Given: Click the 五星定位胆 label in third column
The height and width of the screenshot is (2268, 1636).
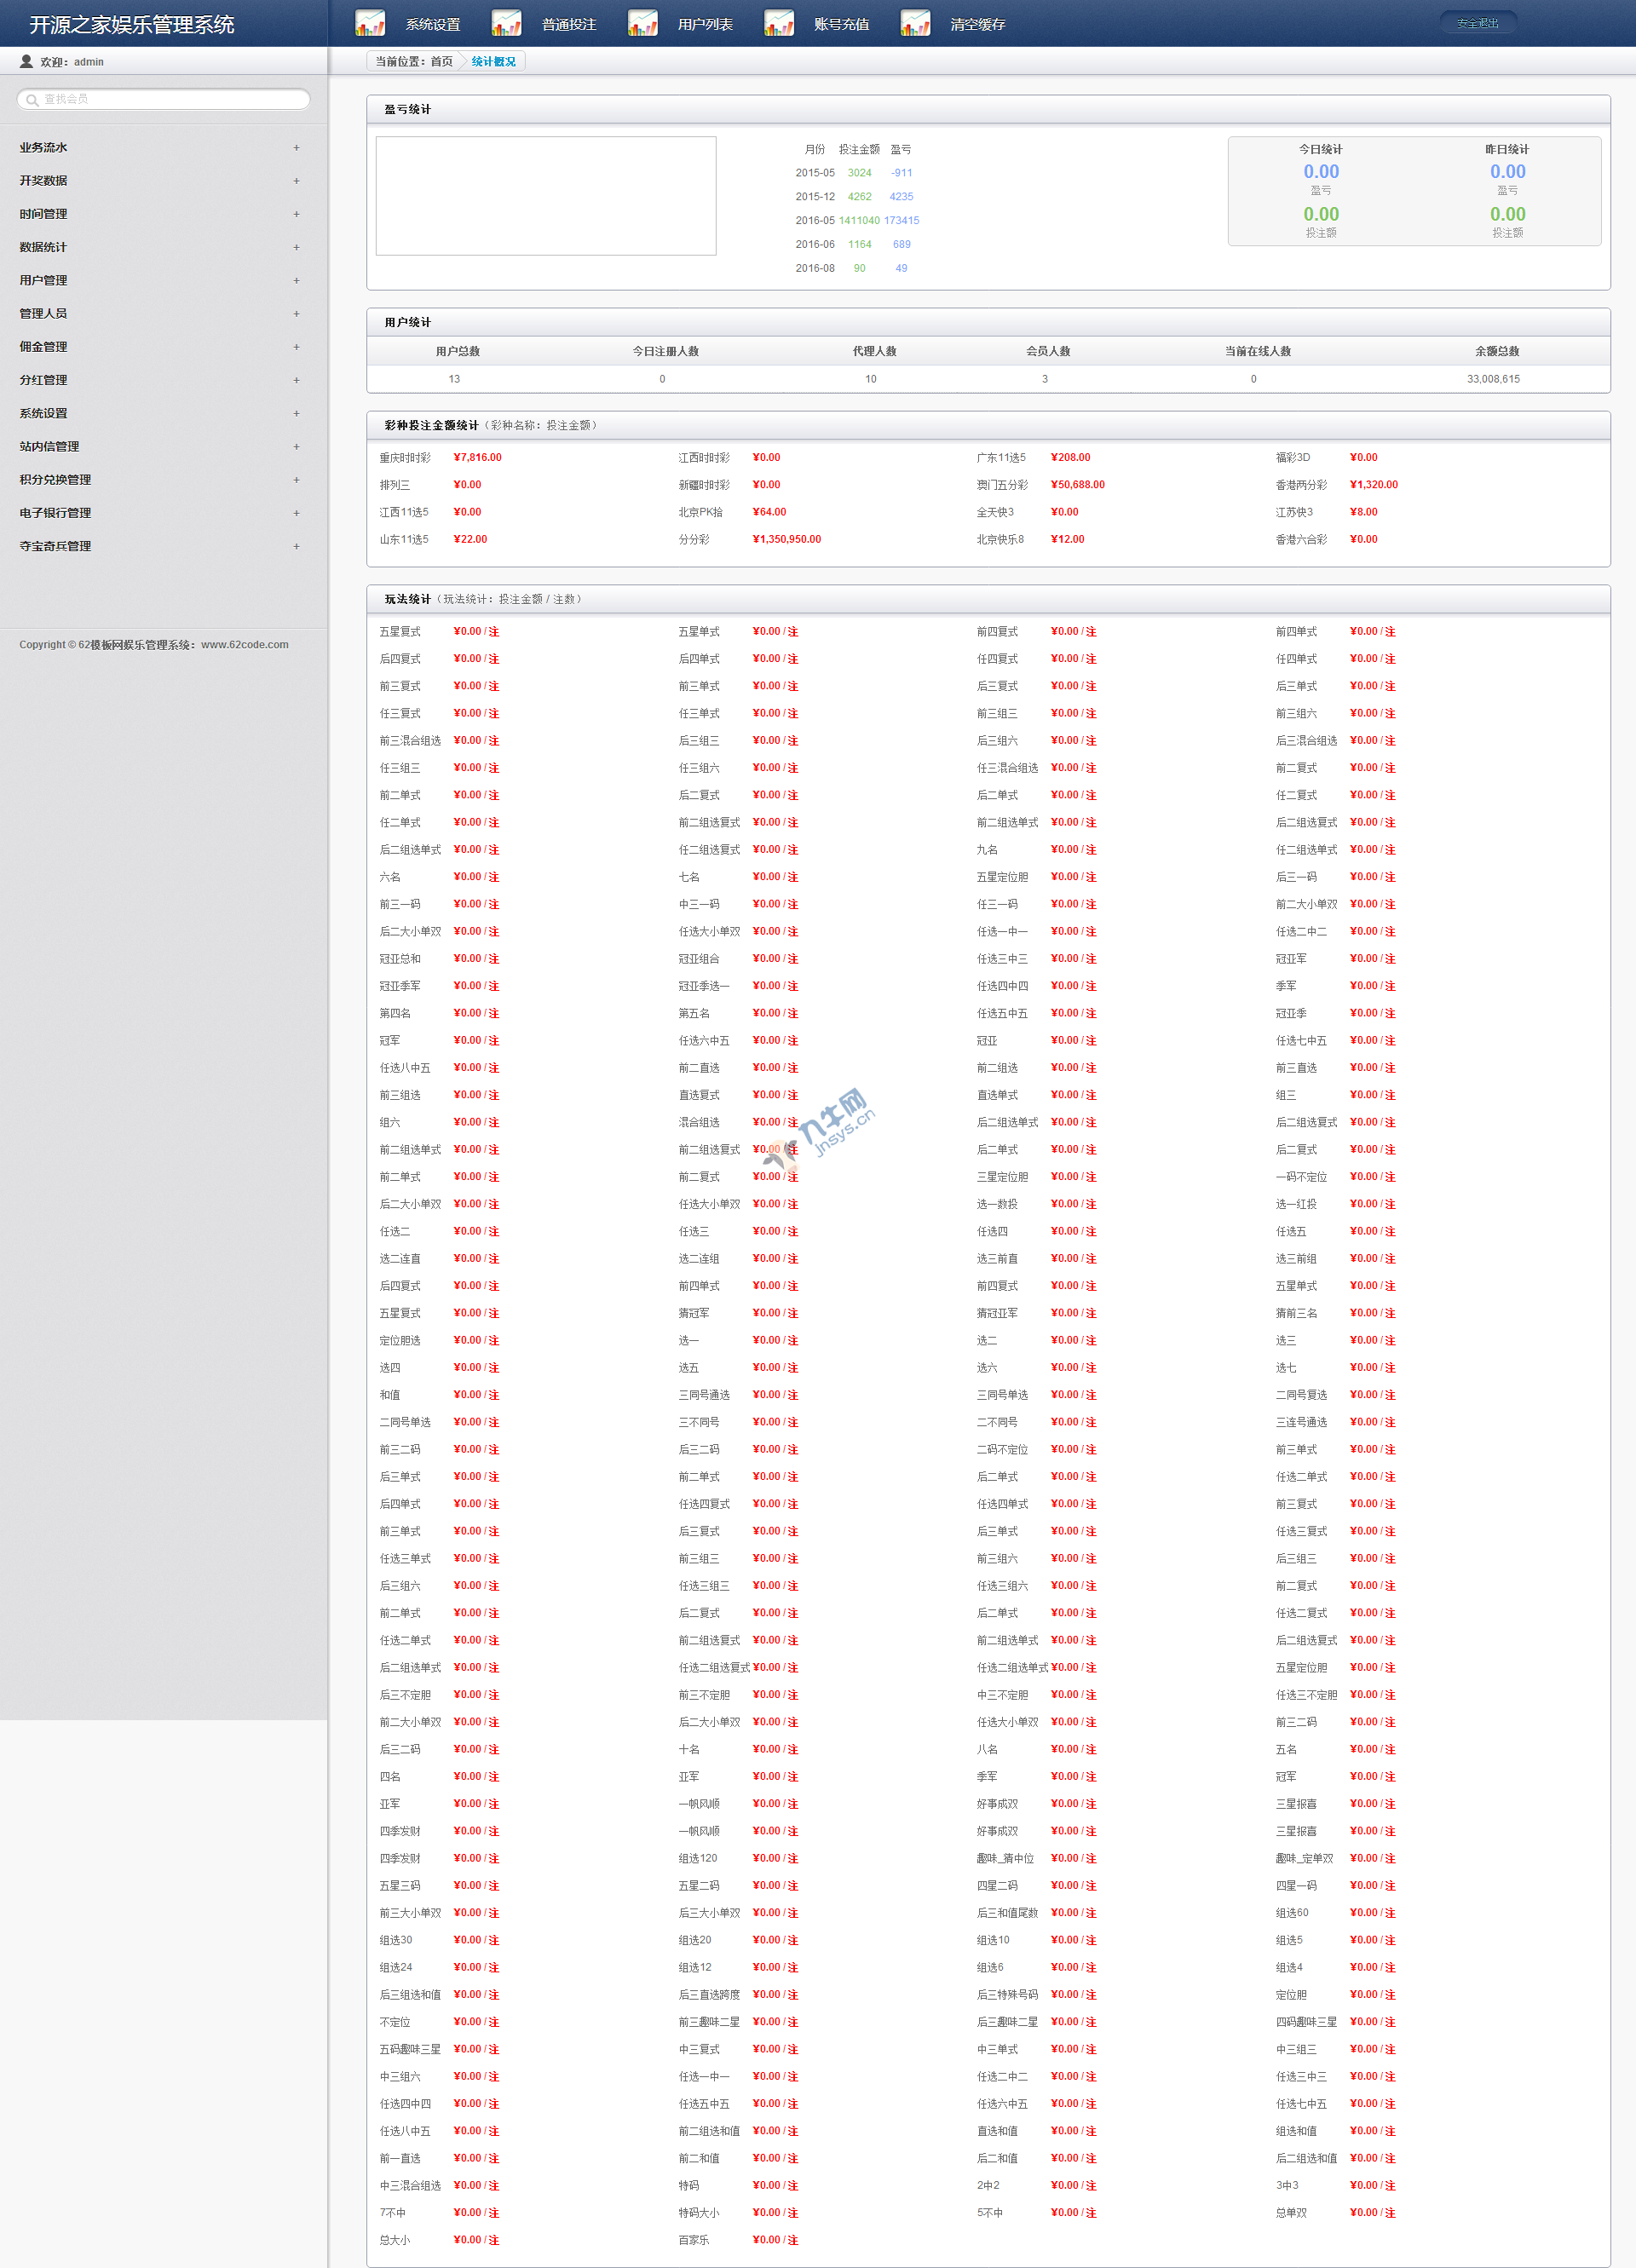Looking at the screenshot, I should coord(1002,877).
